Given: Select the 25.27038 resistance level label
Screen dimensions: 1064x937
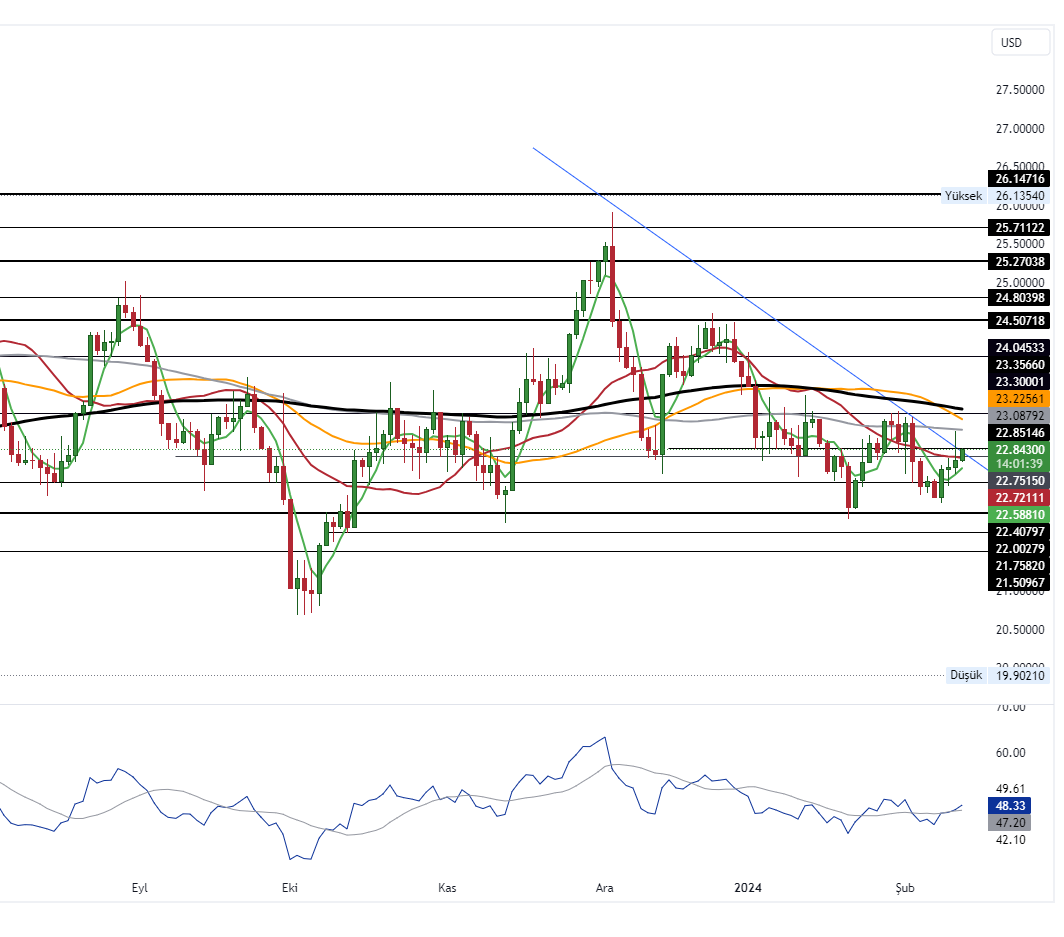Looking at the screenshot, I should click(1019, 261).
